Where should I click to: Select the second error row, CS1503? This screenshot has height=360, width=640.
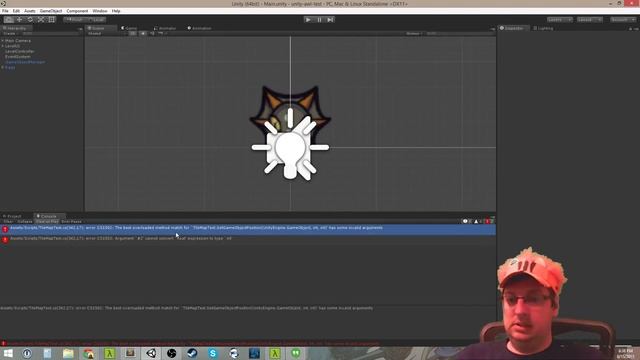tap(248, 240)
